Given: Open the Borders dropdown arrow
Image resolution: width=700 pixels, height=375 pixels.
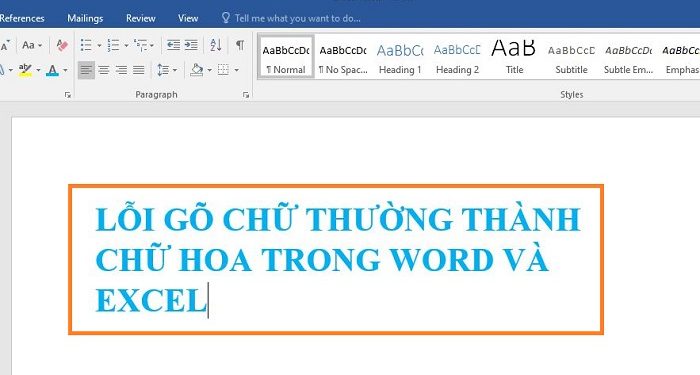Looking at the screenshot, I should (x=236, y=70).
